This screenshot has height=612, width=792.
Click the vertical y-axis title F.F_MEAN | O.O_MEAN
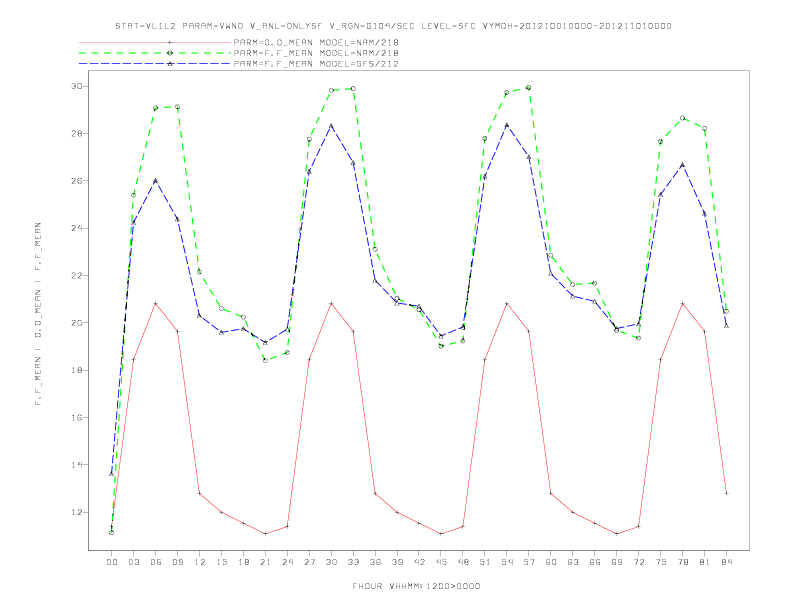point(38,314)
